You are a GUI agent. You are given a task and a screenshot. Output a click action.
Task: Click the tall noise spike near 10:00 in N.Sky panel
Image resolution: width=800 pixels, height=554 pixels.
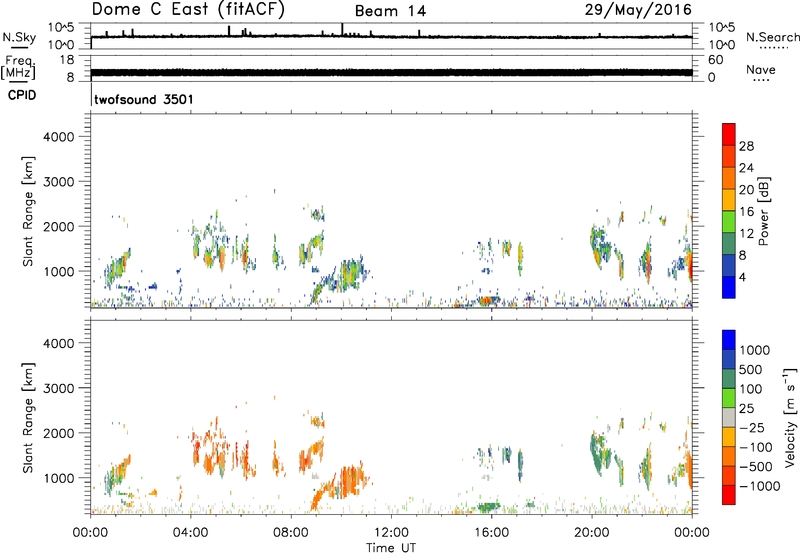pyautogui.click(x=342, y=29)
